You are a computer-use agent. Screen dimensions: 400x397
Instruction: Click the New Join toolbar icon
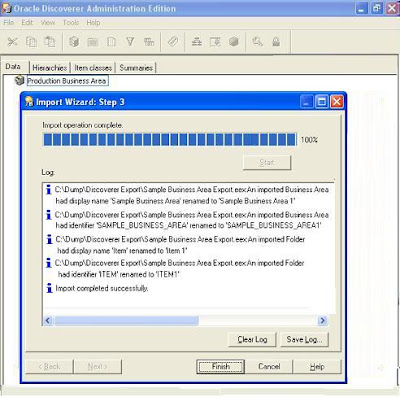[x=149, y=42]
